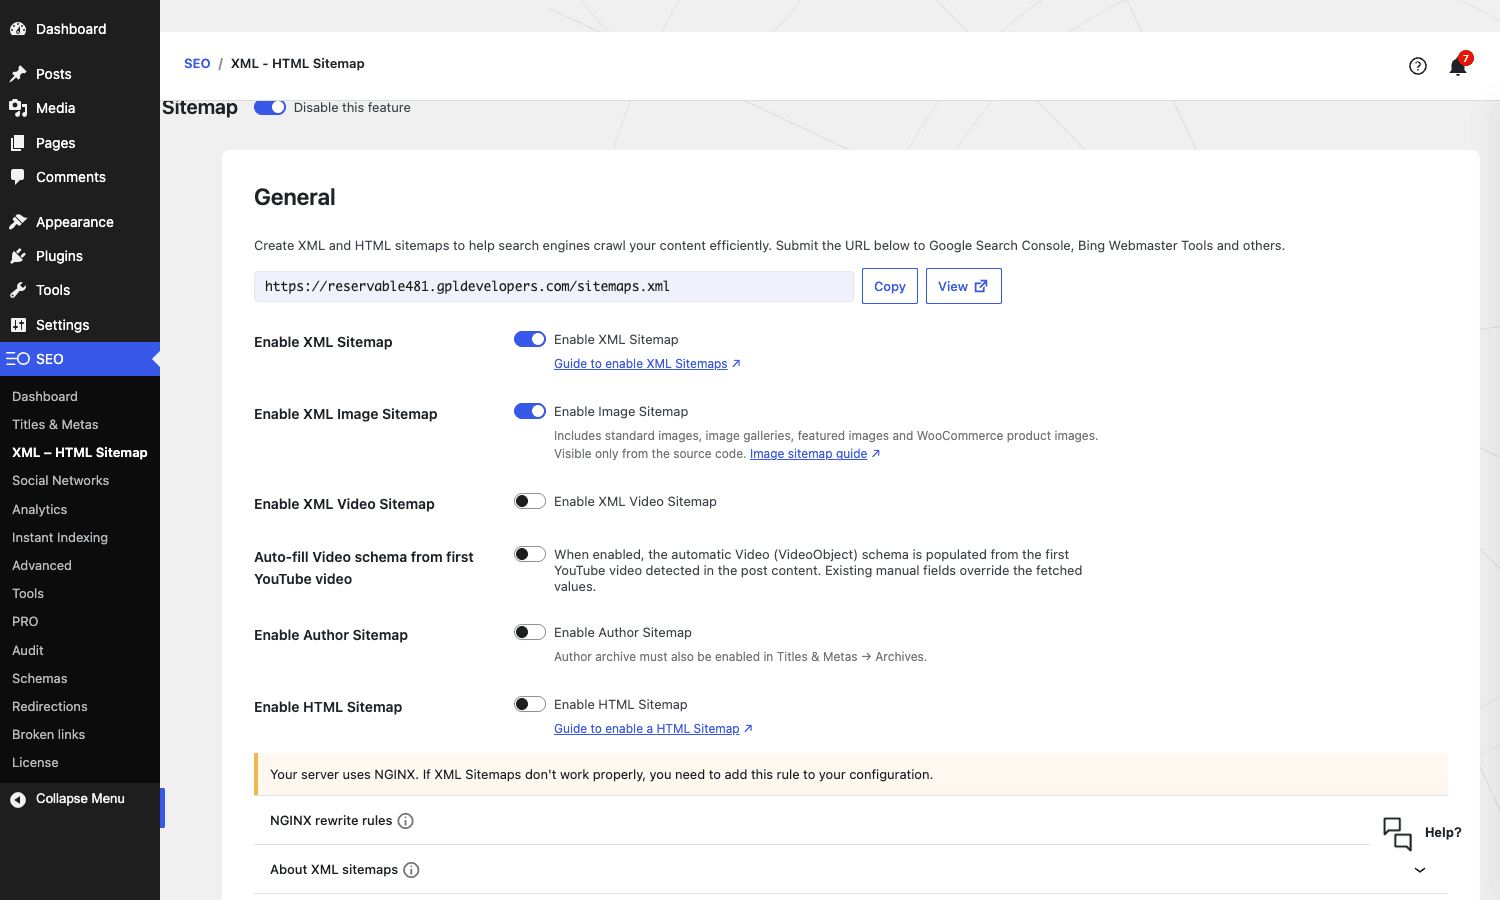The height and width of the screenshot is (900, 1500).
Task: Open the notifications bell icon
Action: pyautogui.click(x=1458, y=66)
